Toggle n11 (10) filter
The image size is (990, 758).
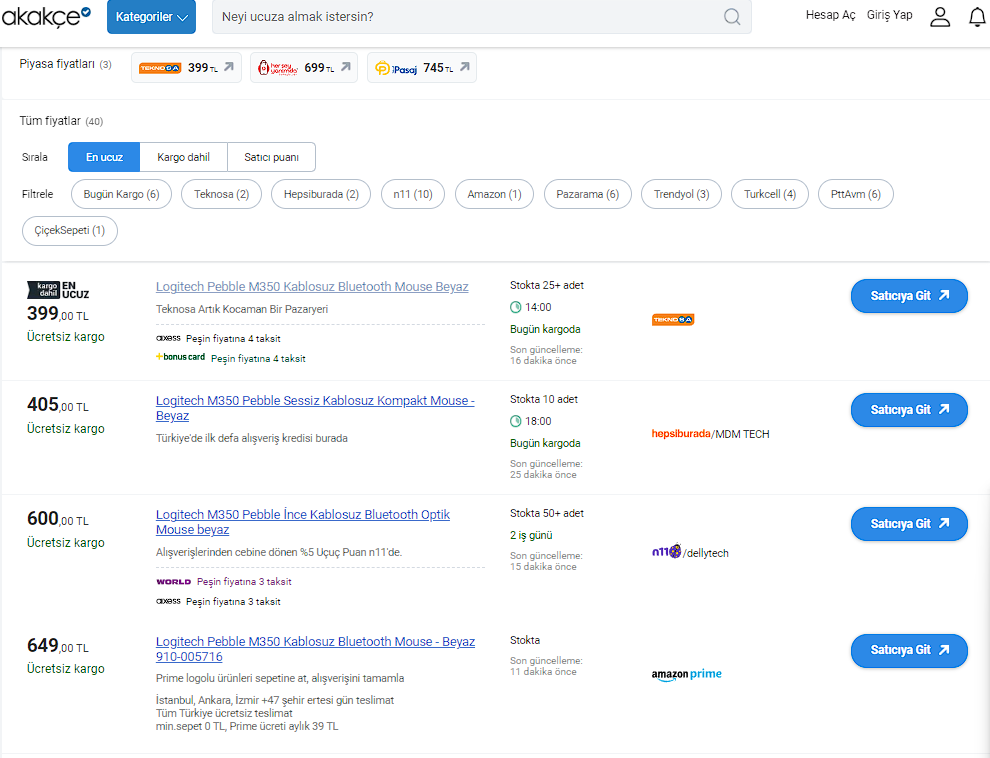coord(413,194)
